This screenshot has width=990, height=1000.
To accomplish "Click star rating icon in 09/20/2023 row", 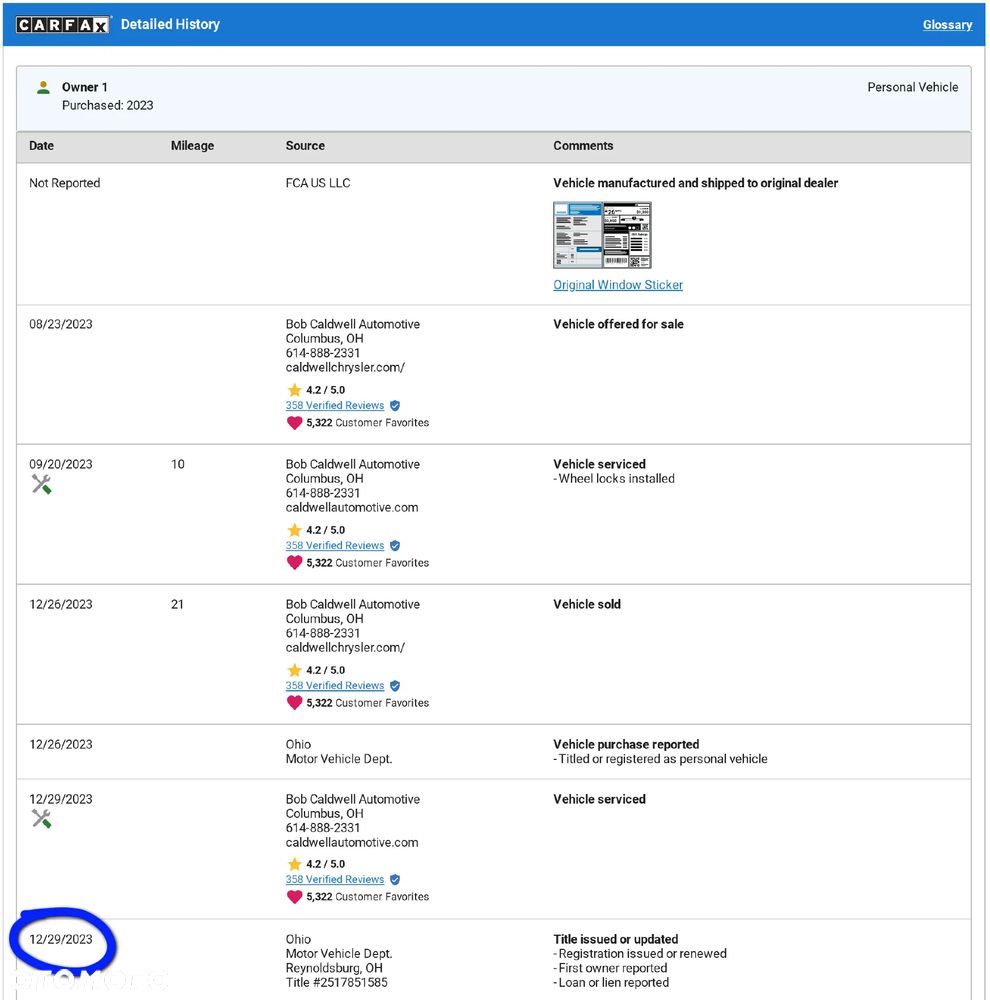I will [x=294, y=530].
